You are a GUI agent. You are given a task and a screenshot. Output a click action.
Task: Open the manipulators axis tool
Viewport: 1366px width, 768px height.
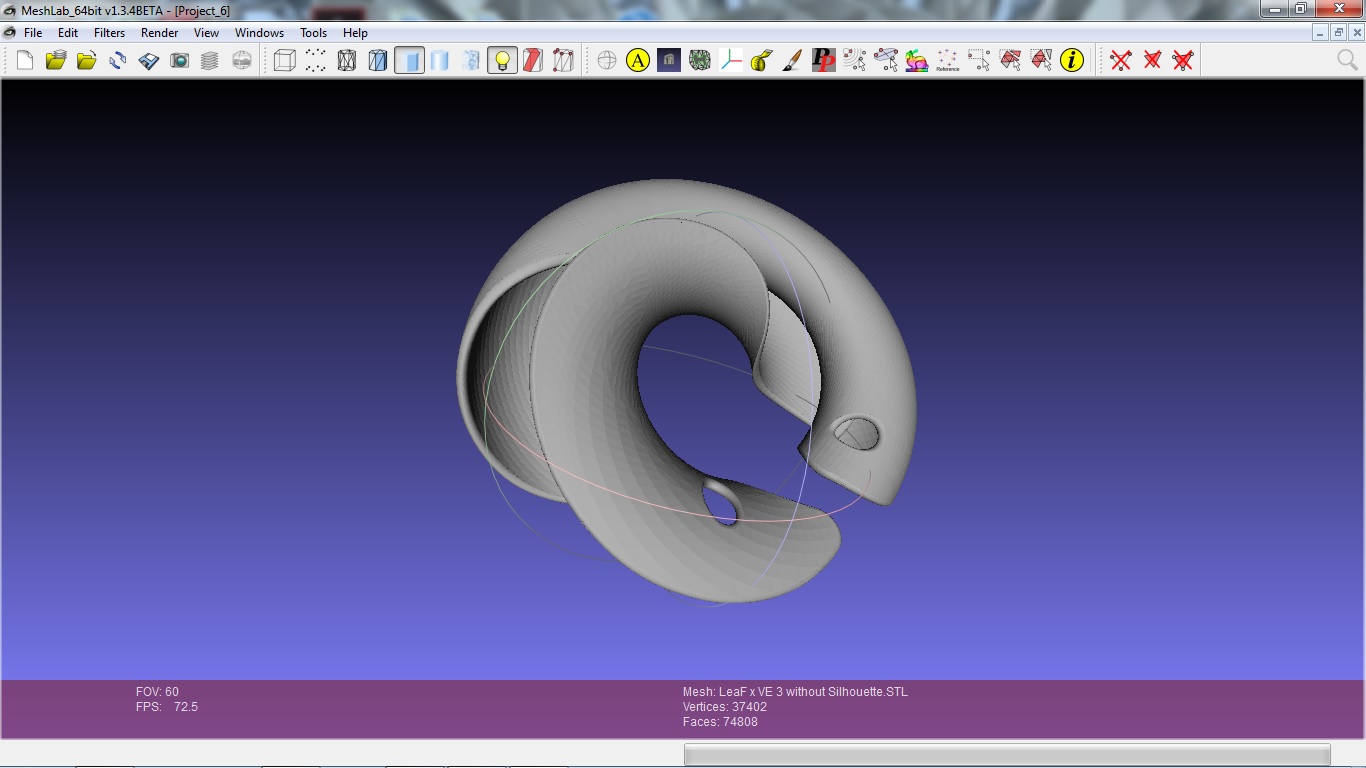731,61
